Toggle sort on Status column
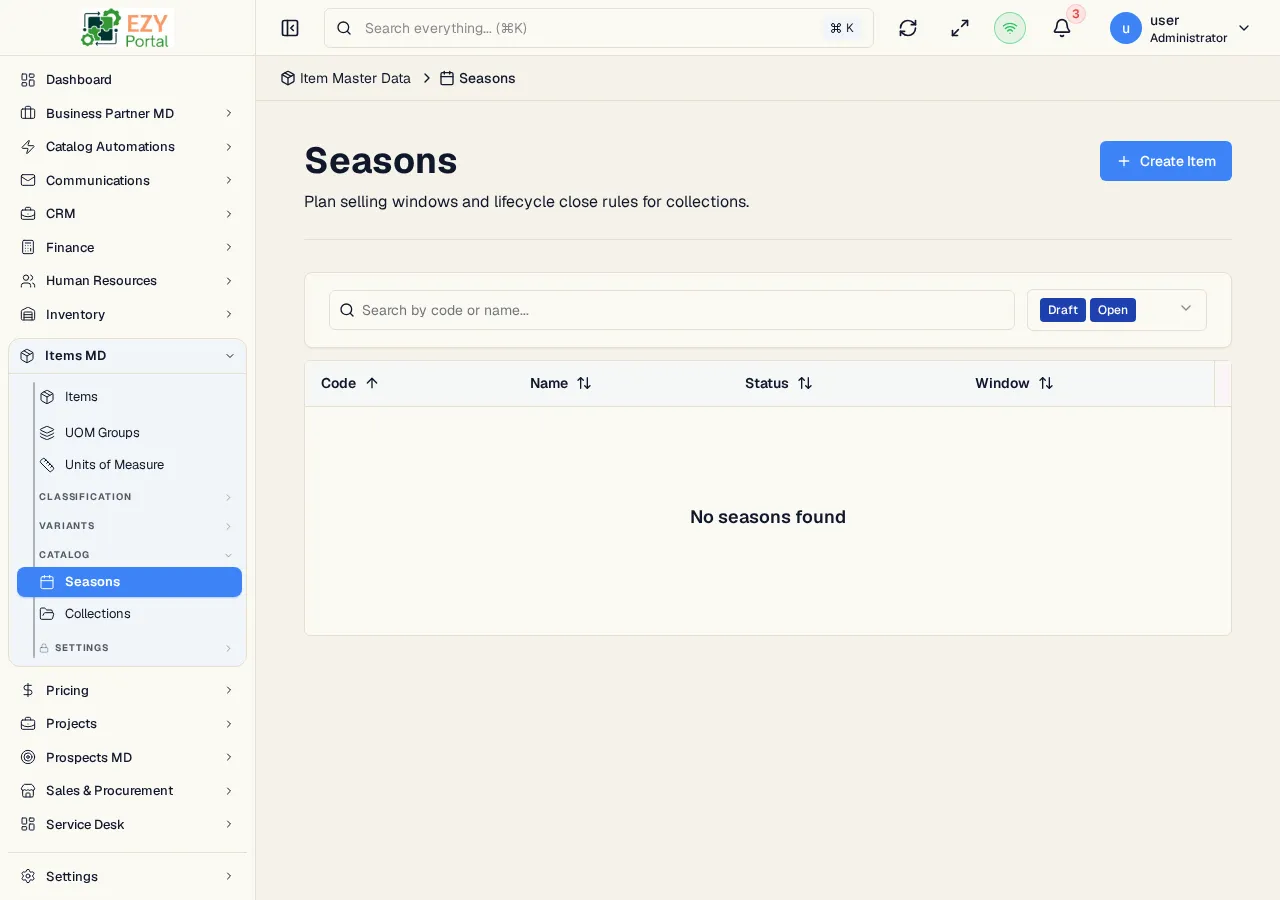The width and height of the screenshot is (1280, 900). click(805, 383)
